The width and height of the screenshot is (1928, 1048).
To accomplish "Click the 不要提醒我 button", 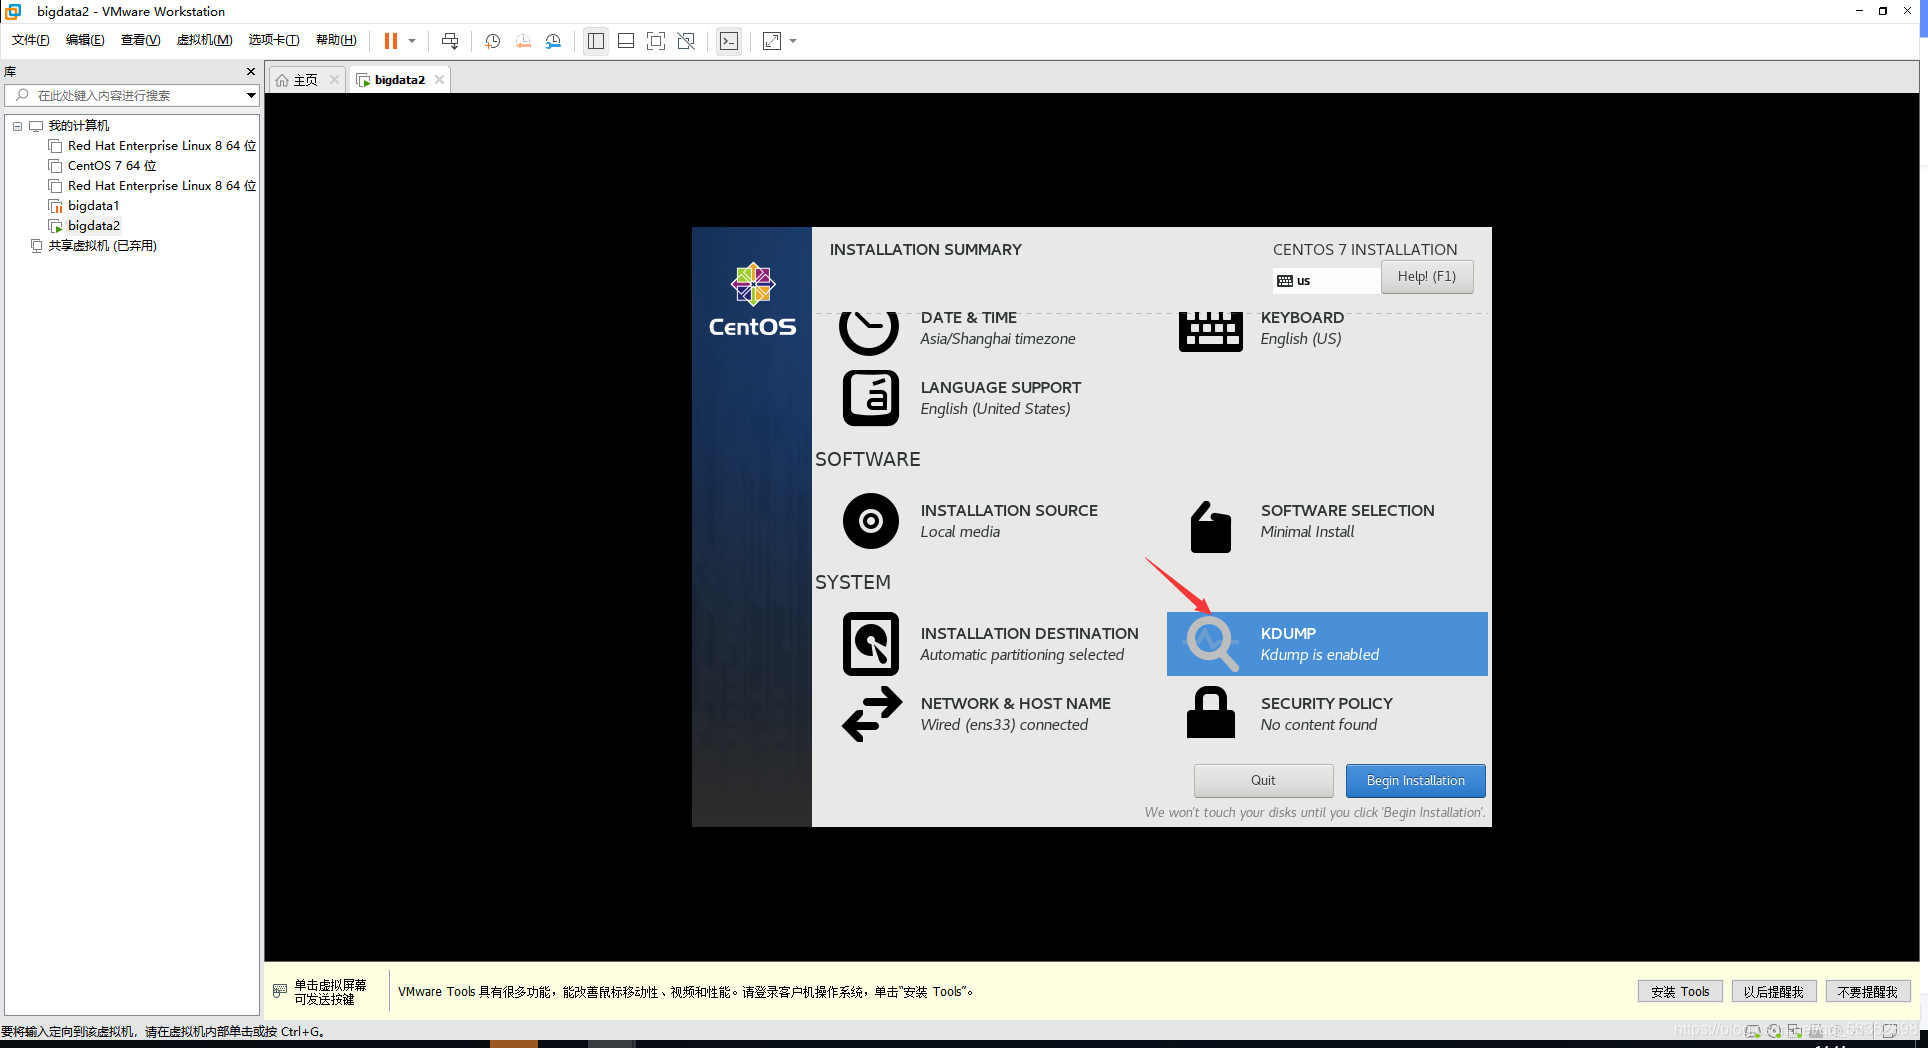I will (1868, 992).
